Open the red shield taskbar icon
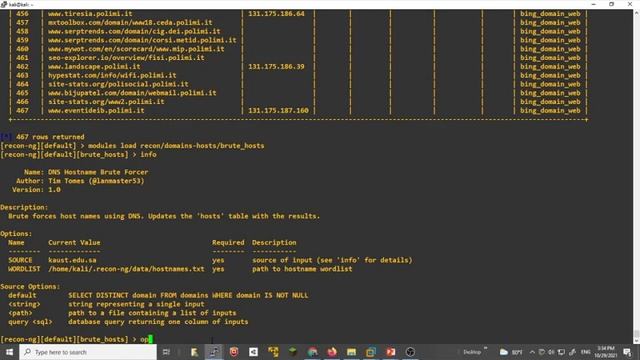The height and width of the screenshot is (360, 640). (234, 352)
